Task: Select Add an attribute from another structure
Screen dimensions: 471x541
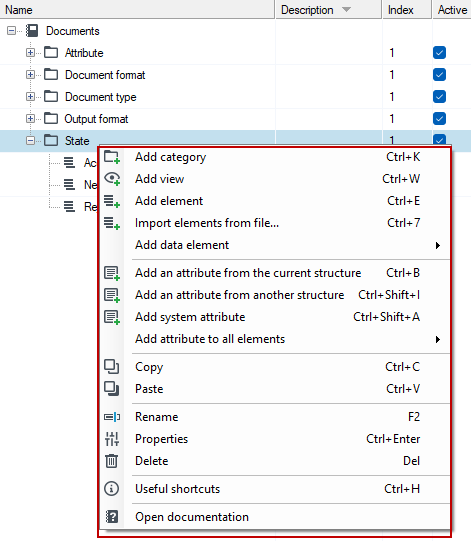Action: pos(275,295)
